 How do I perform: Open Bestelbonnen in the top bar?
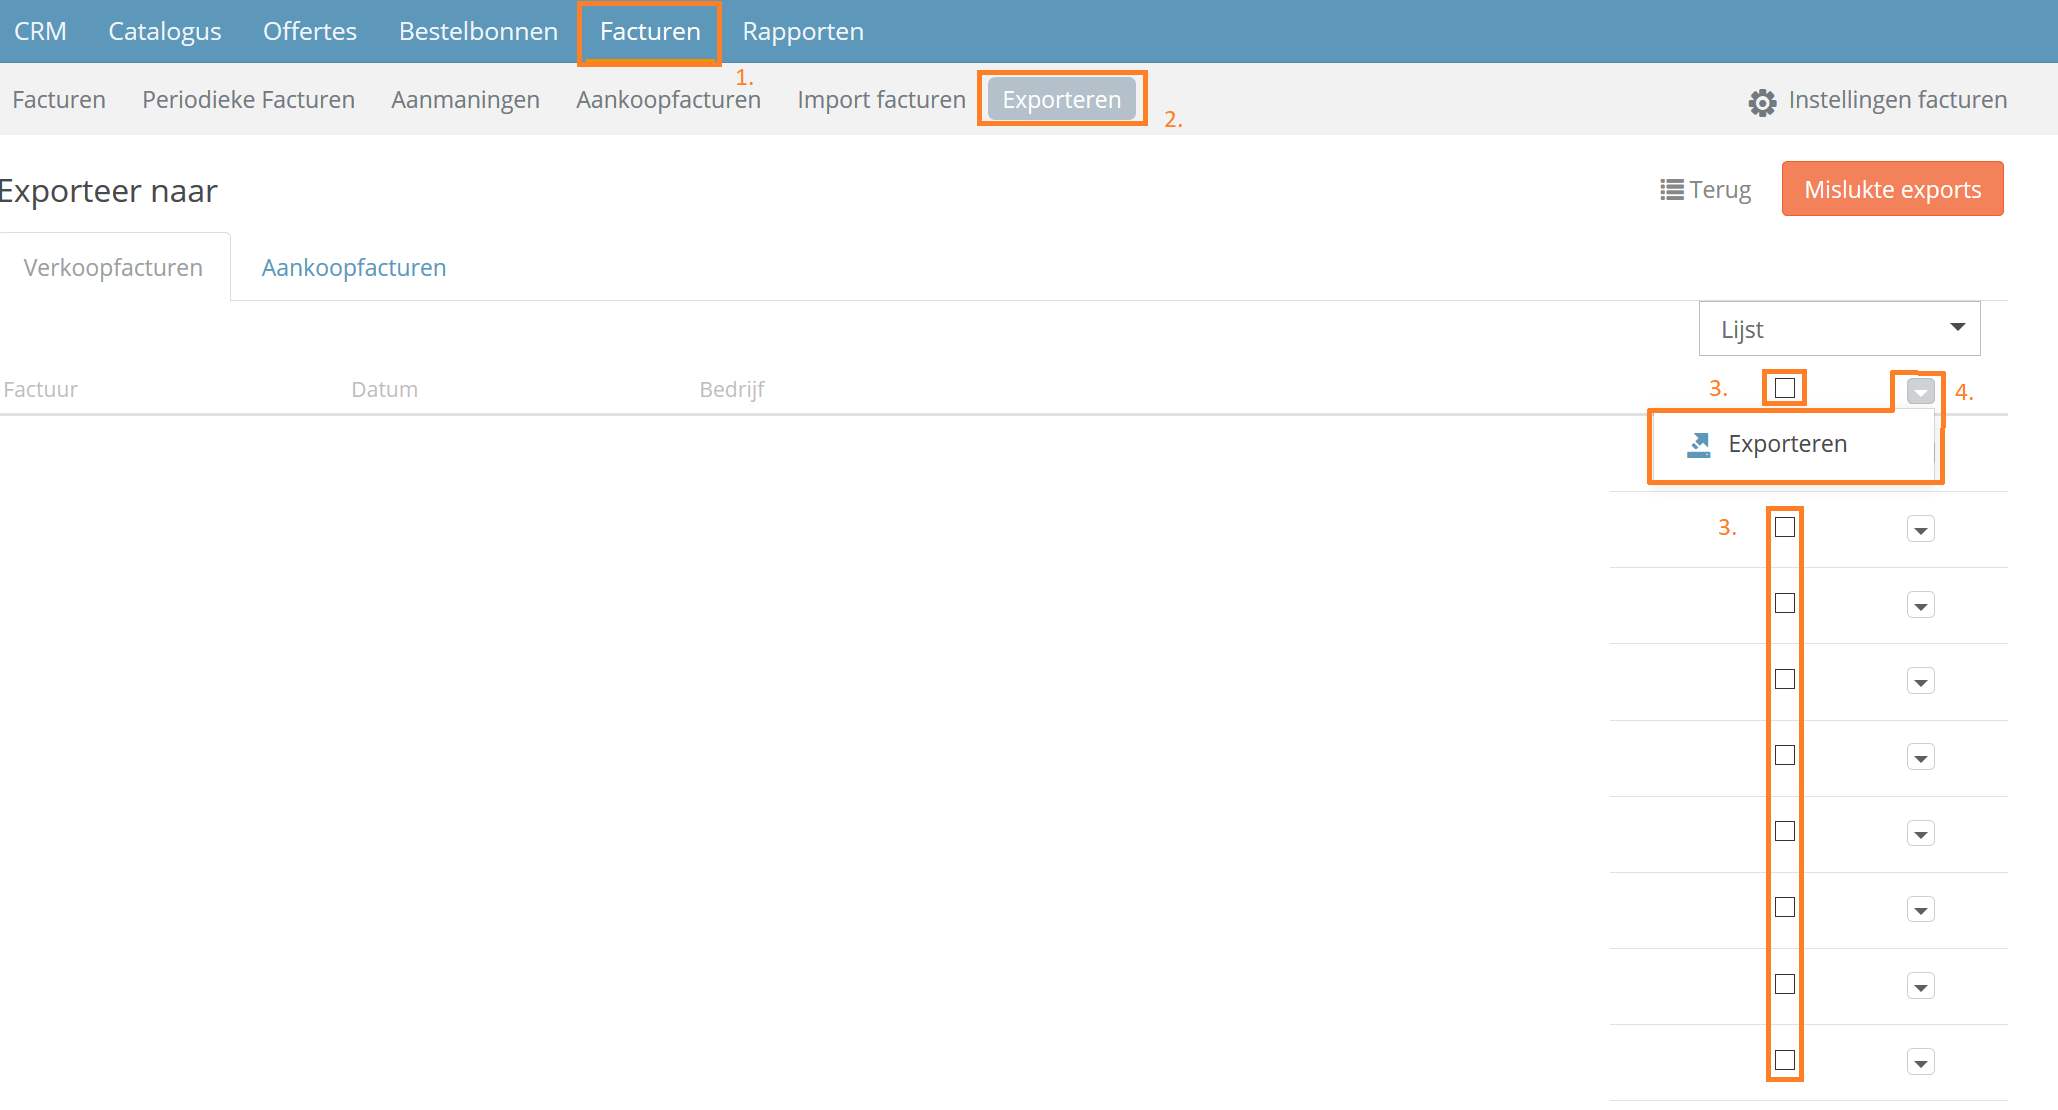click(478, 31)
